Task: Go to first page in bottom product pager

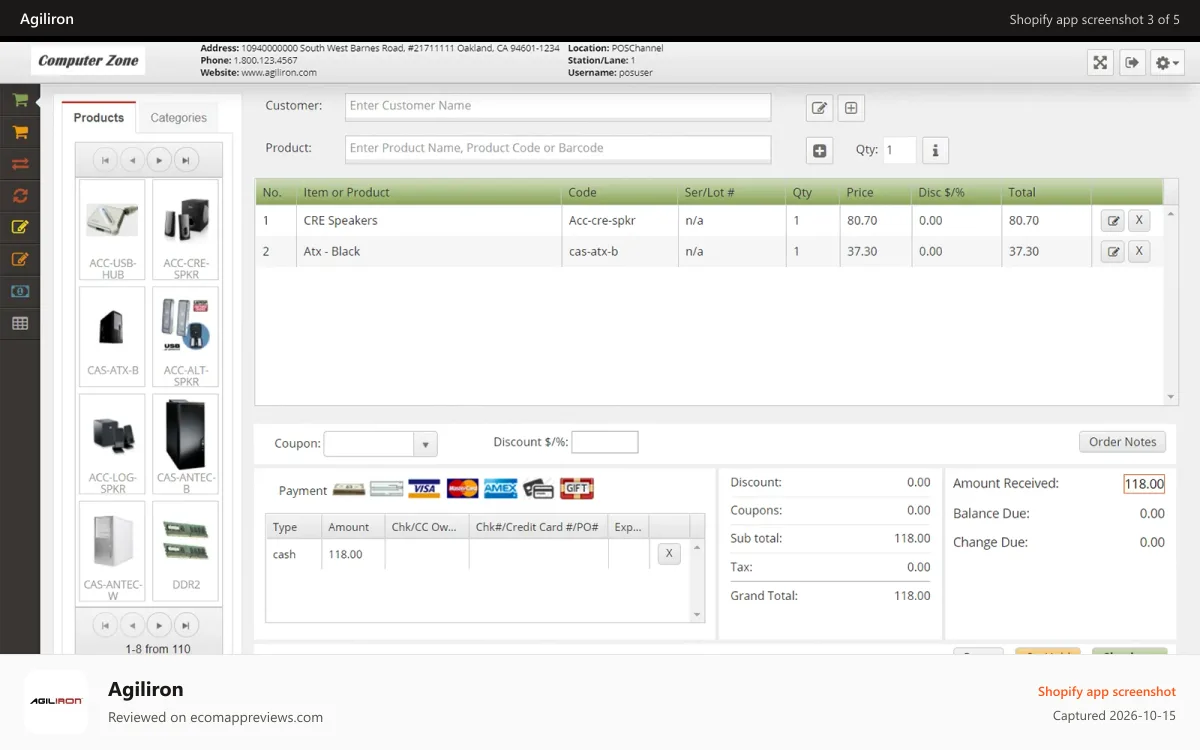Action: [x=105, y=625]
